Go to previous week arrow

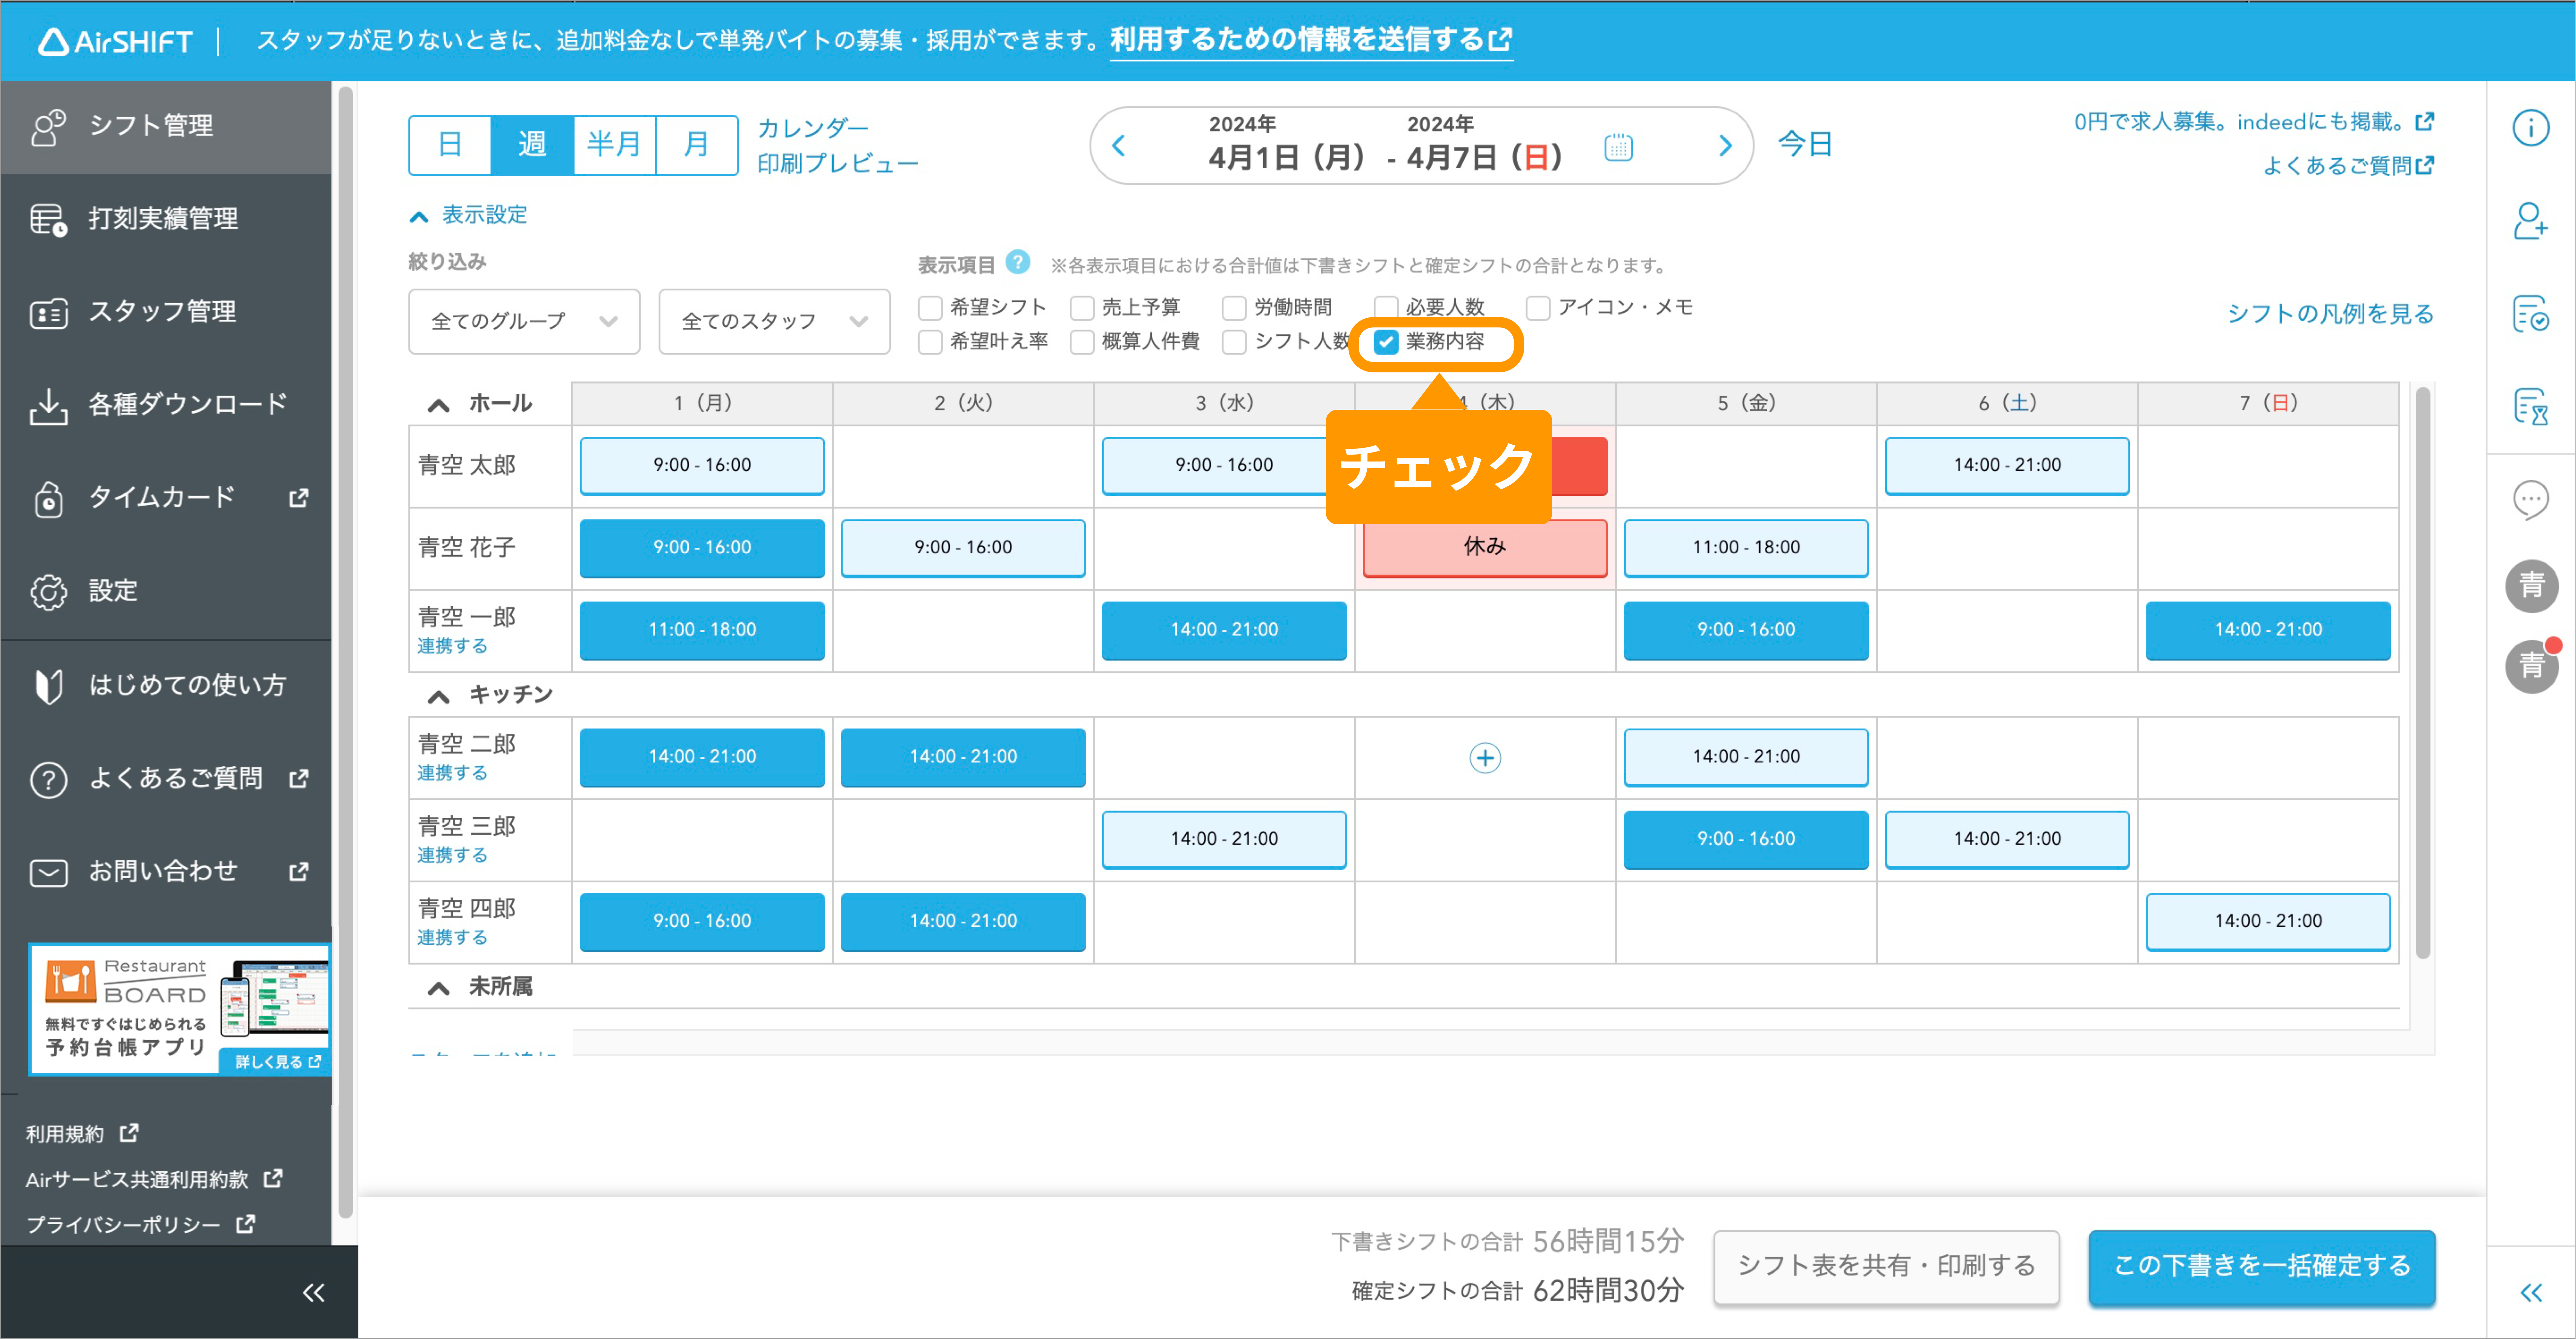[x=1119, y=146]
